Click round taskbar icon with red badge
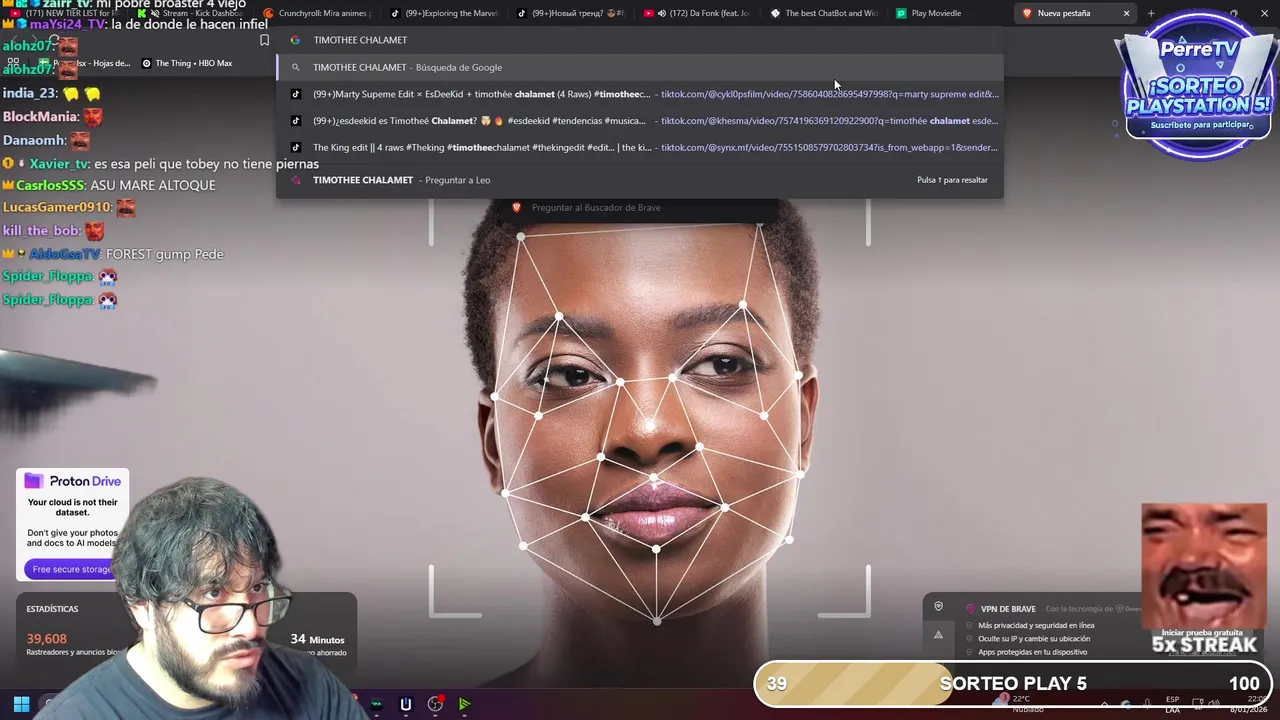This screenshot has width=1280, height=720. (x=435, y=704)
